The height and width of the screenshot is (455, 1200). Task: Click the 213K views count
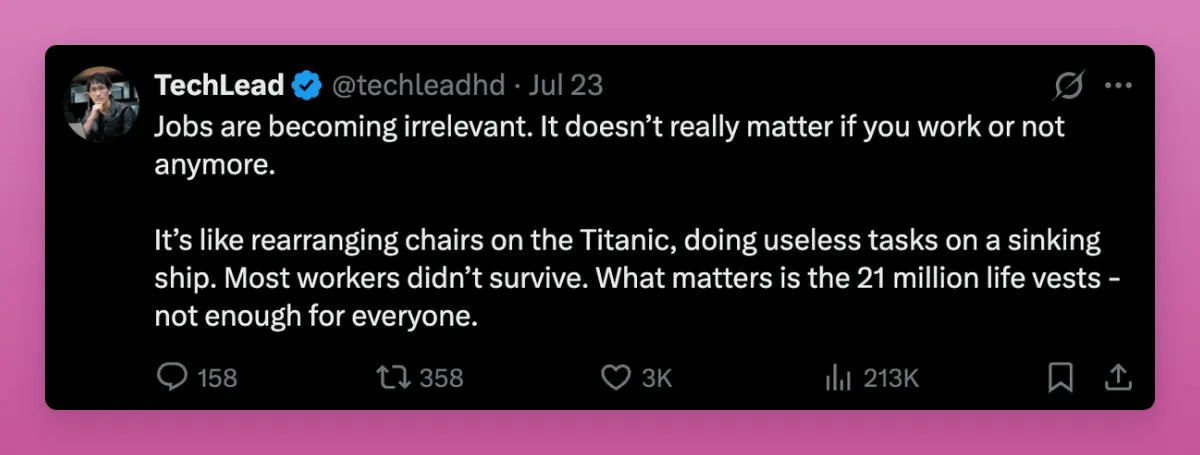coord(890,378)
